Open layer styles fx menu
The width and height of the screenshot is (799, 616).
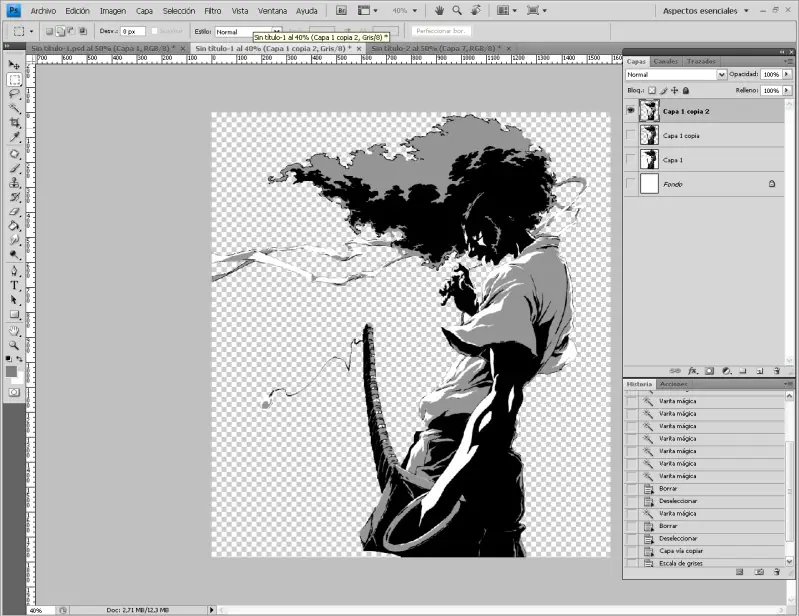click(693, 371)
